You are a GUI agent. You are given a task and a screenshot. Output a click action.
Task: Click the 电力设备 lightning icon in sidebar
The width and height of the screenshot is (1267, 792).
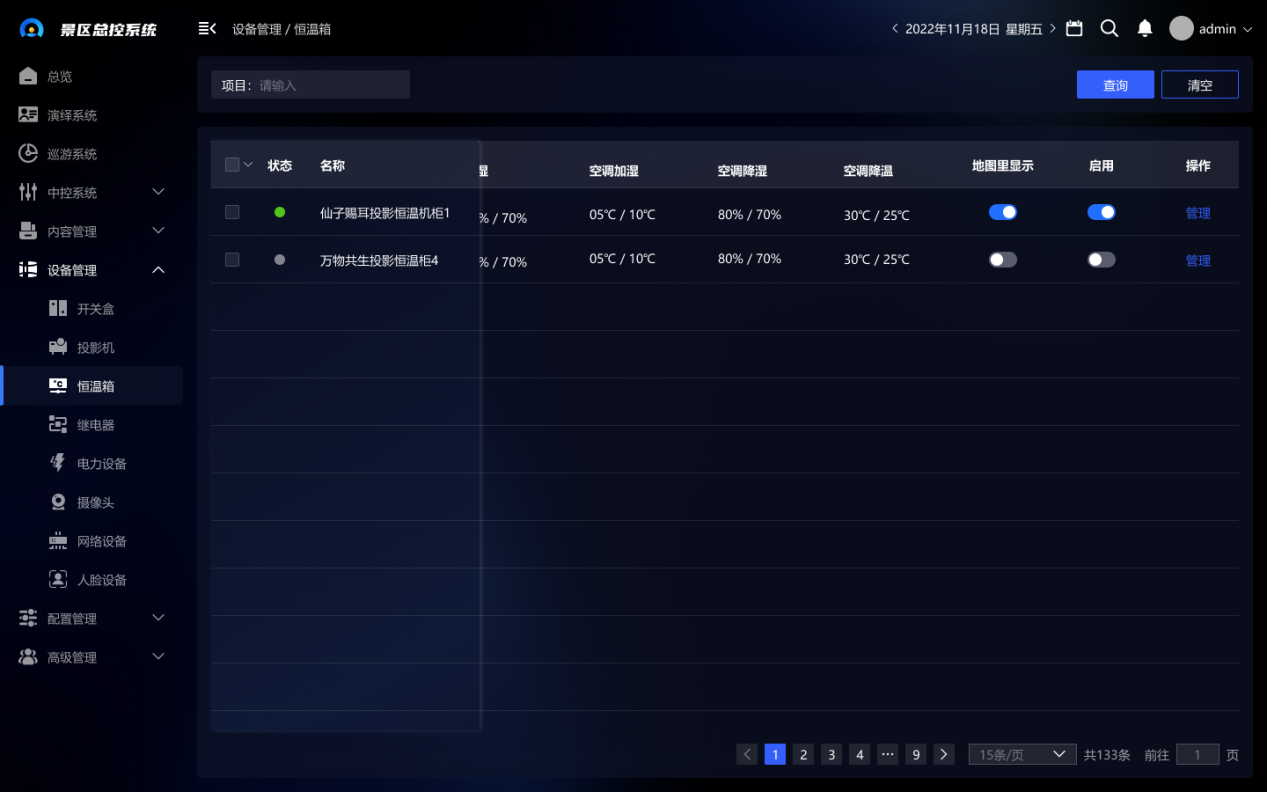(x=58, y=463)
